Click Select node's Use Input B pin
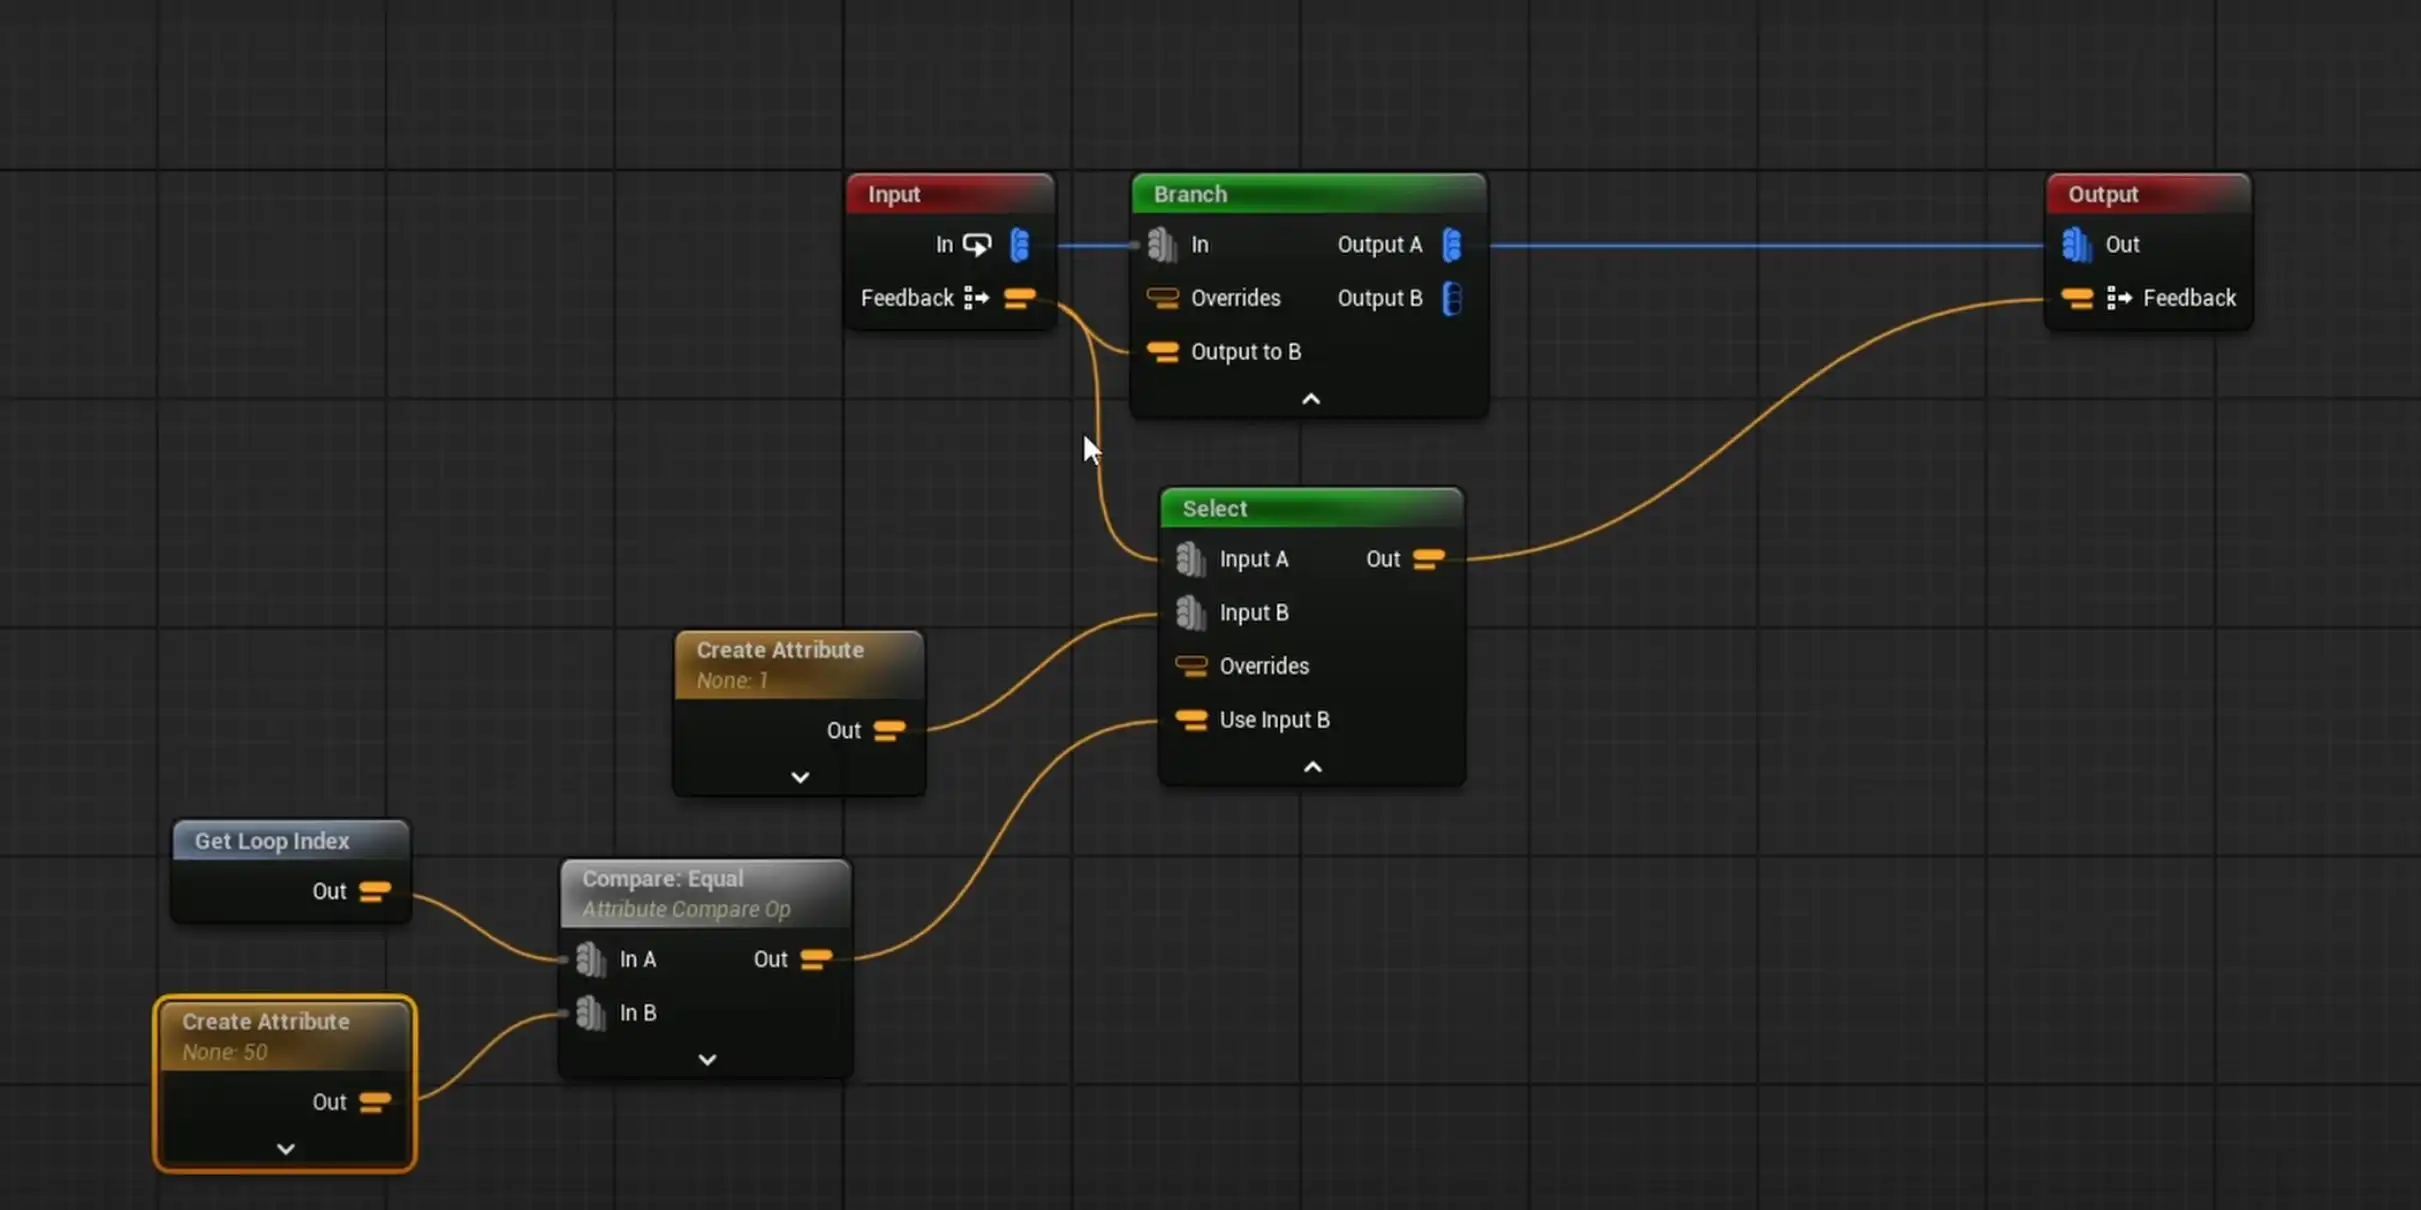This screenshot has width=2421, height=1210. pyautogui.click(x=1190, y=720)
